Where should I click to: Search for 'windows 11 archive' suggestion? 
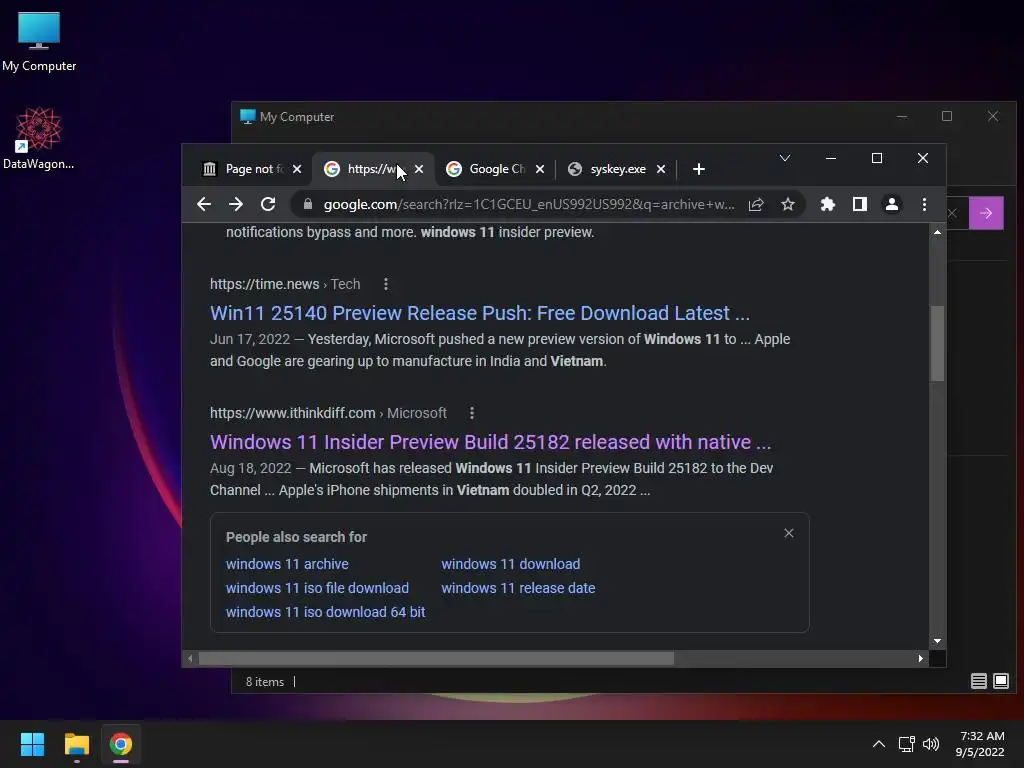pos(287,564)
